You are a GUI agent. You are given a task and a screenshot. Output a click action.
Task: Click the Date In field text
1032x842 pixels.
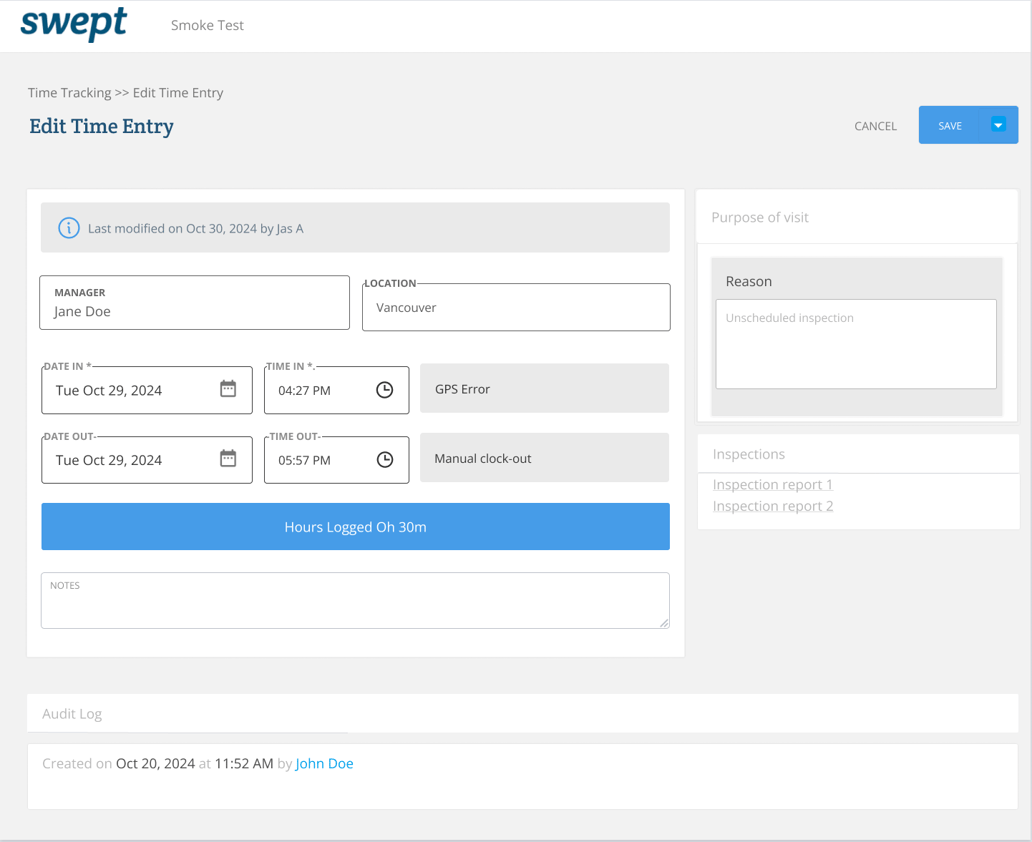(x=109, y=391)
